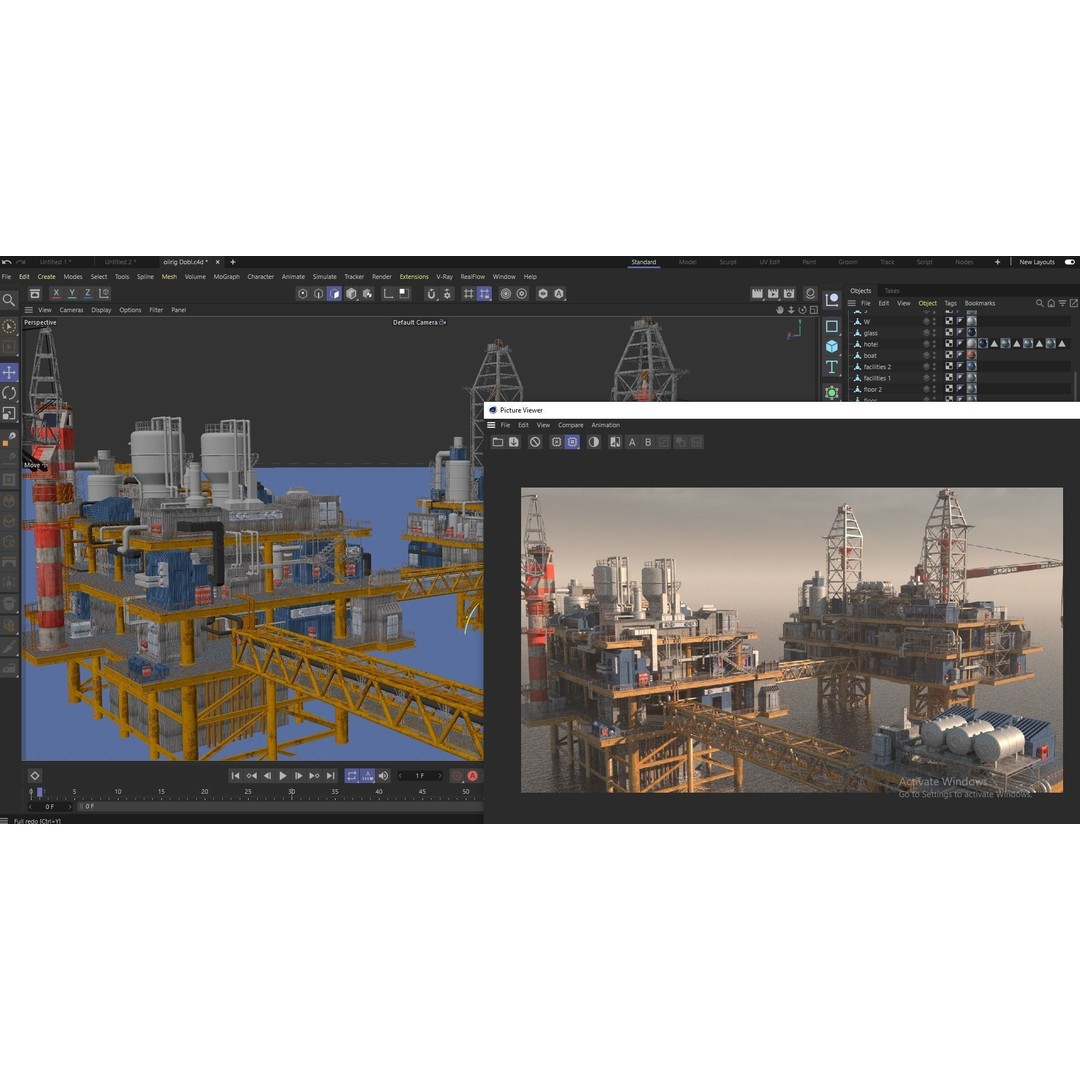Viewport: 1080px width, 1080px height.
Task: Open the Default Camera dropdown in the viewport
Action: point(418,322)
